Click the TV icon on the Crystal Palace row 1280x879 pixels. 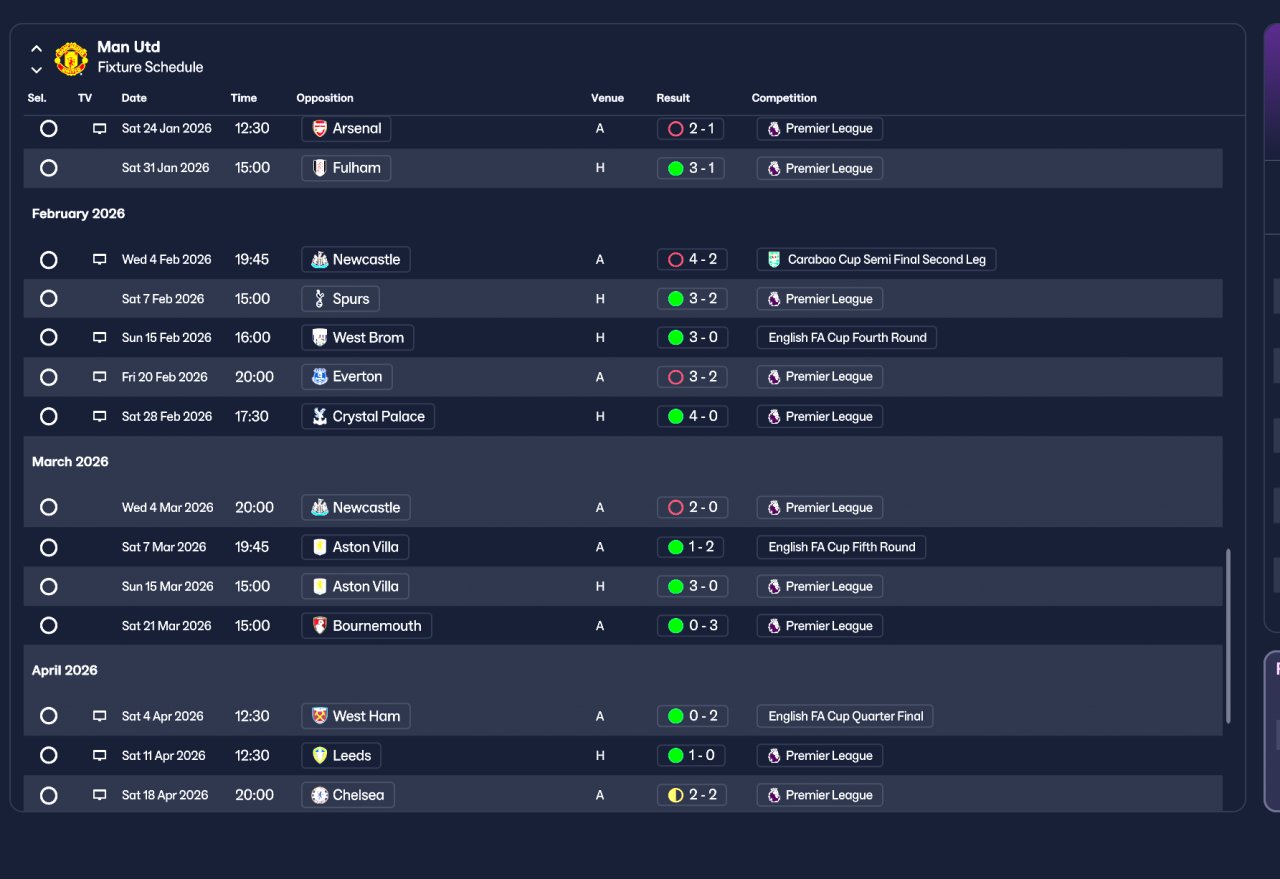(99, 416)
